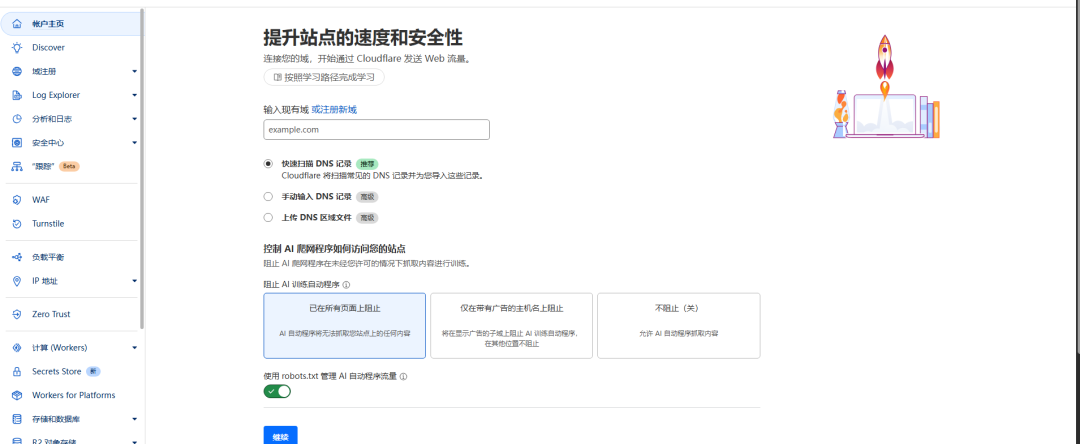Choose the 已在所有页面上阻止 card
The image size is (1080, 444).
(344, 326)
